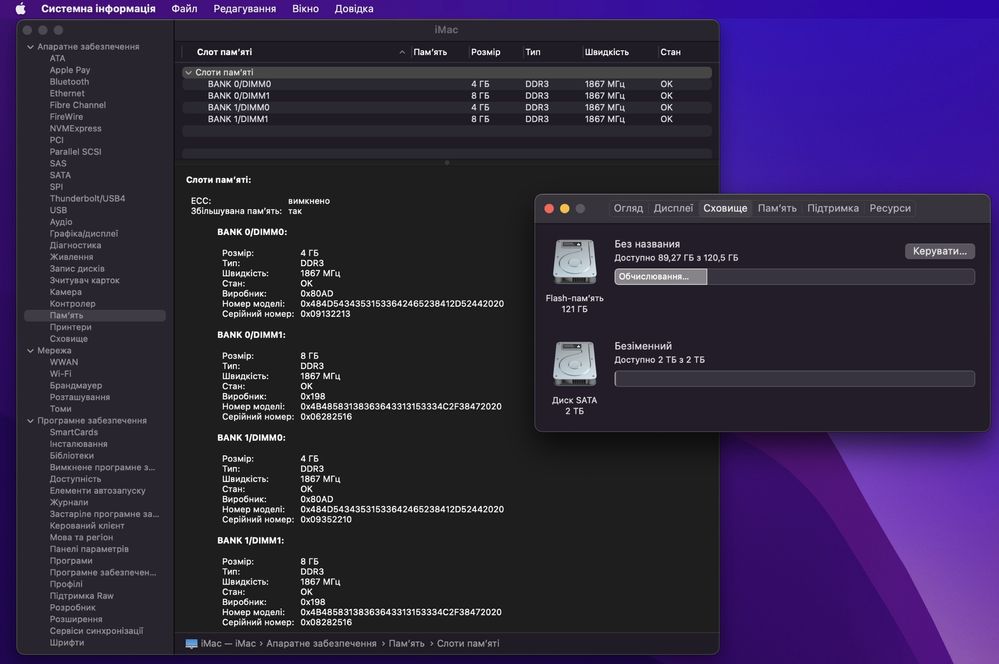Viewport: 999px width, 664px height.
Task: Select Камера in the sidebar
Action: tap(66, 292)
